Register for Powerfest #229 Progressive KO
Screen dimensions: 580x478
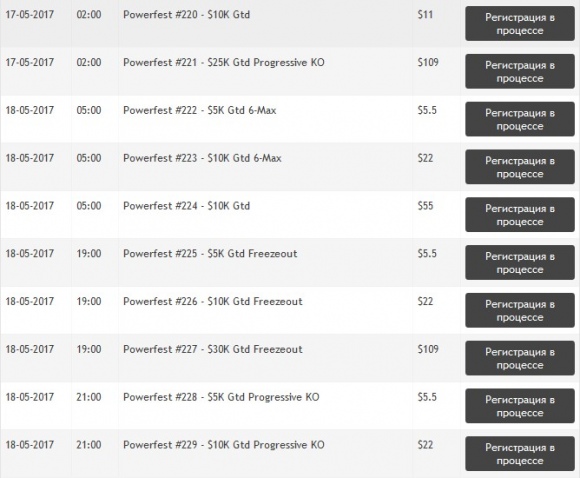(520, 453)
